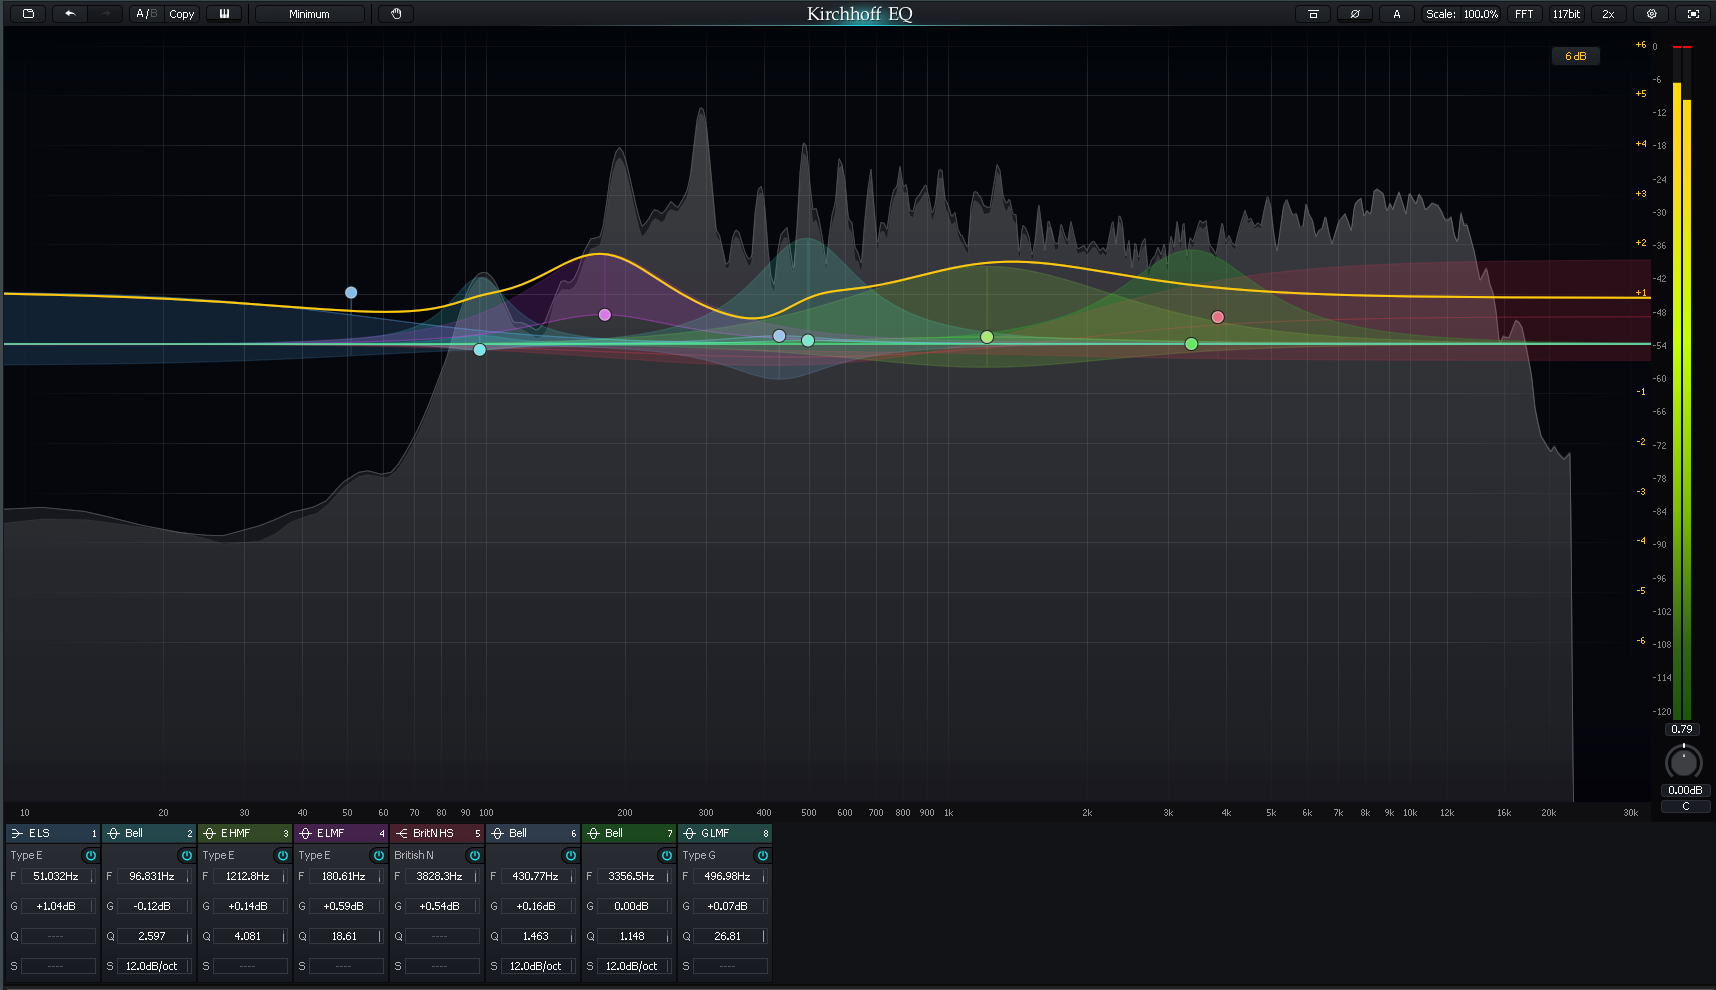Toggle the piano keyboard display

224,14
